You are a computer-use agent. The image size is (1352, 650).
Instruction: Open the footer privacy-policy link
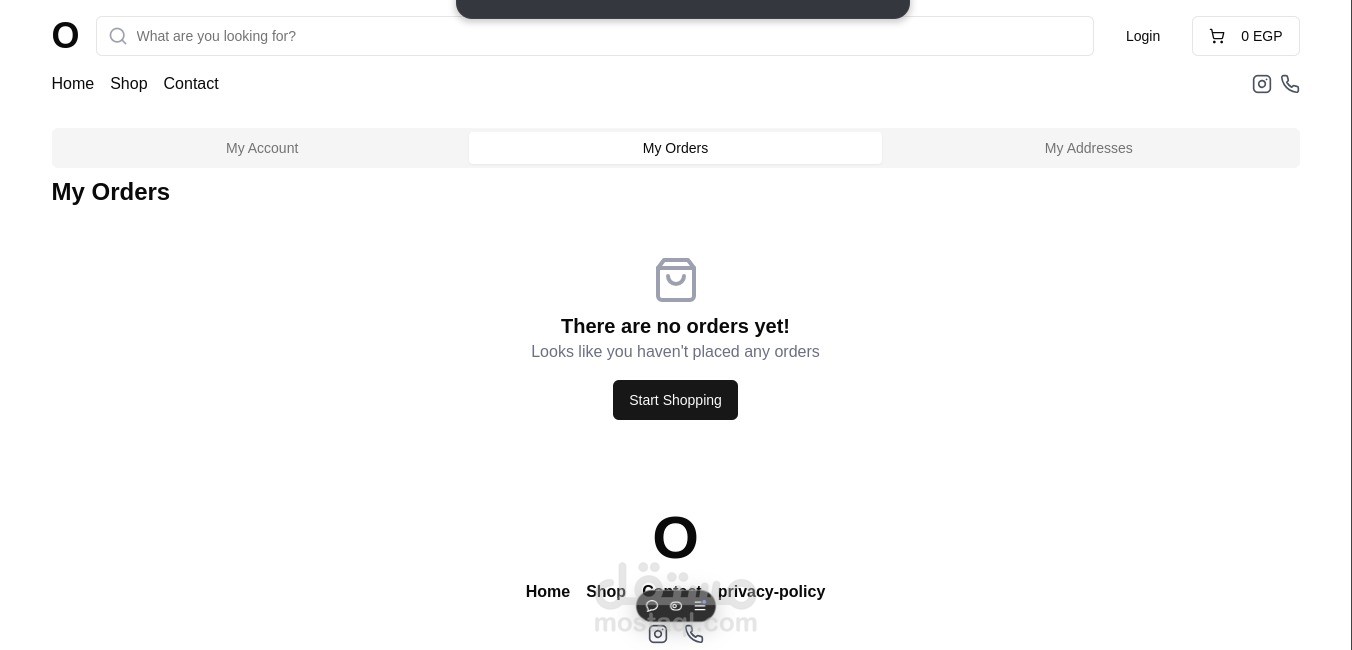tap(775, 591)
